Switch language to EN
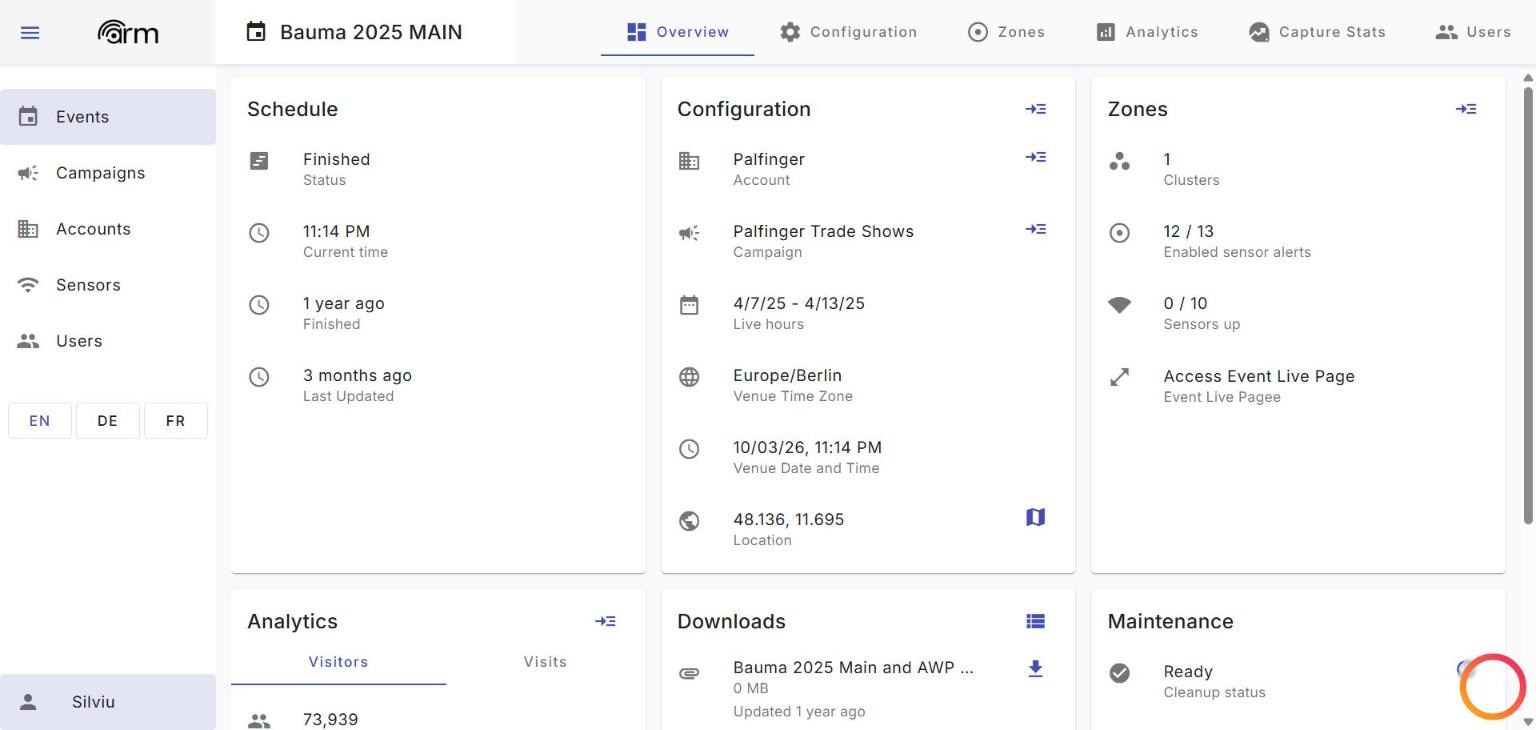This screenshot has width=1536, height=730. pyautogui.click(x=40, y=421)
